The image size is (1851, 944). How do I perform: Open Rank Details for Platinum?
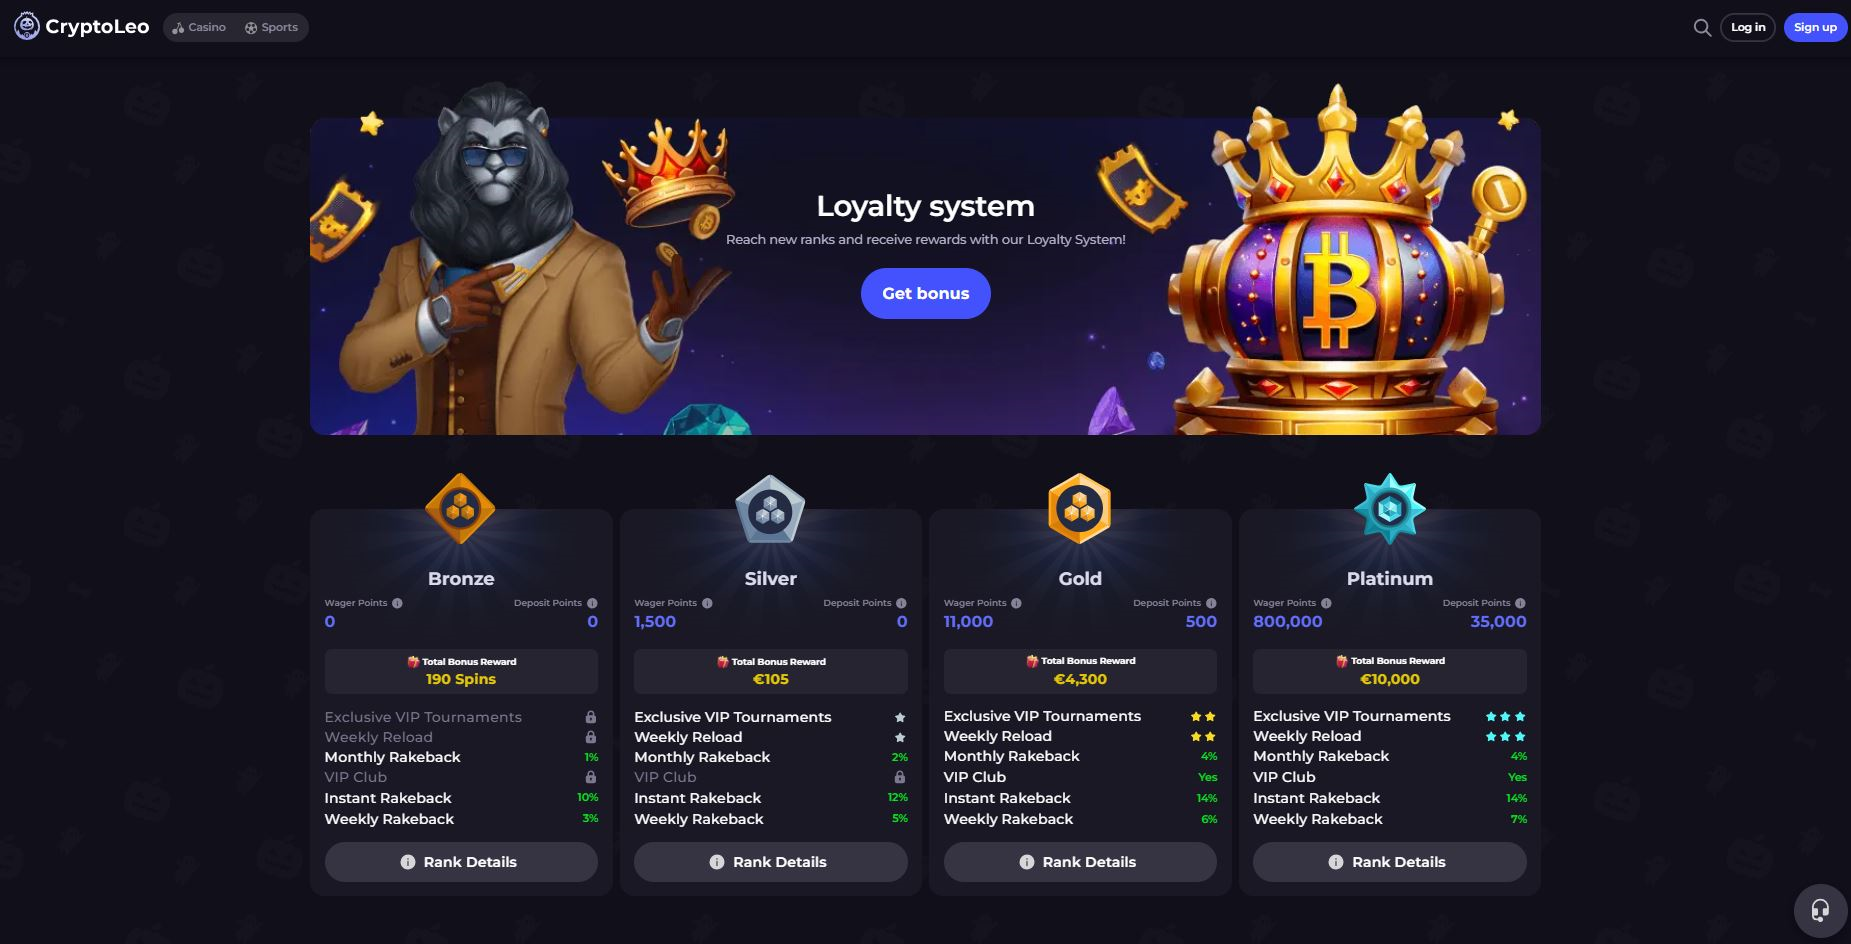(1390, 862)
